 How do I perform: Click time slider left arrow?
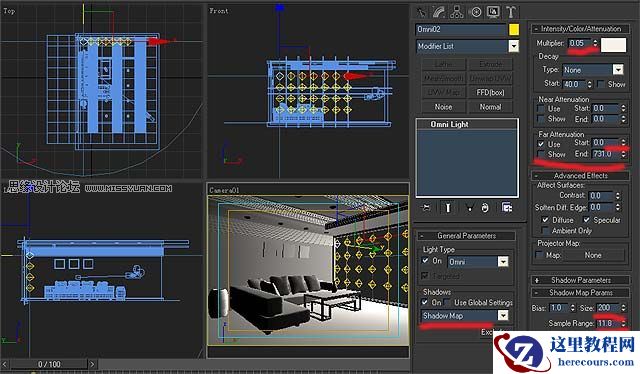[5, 364]
